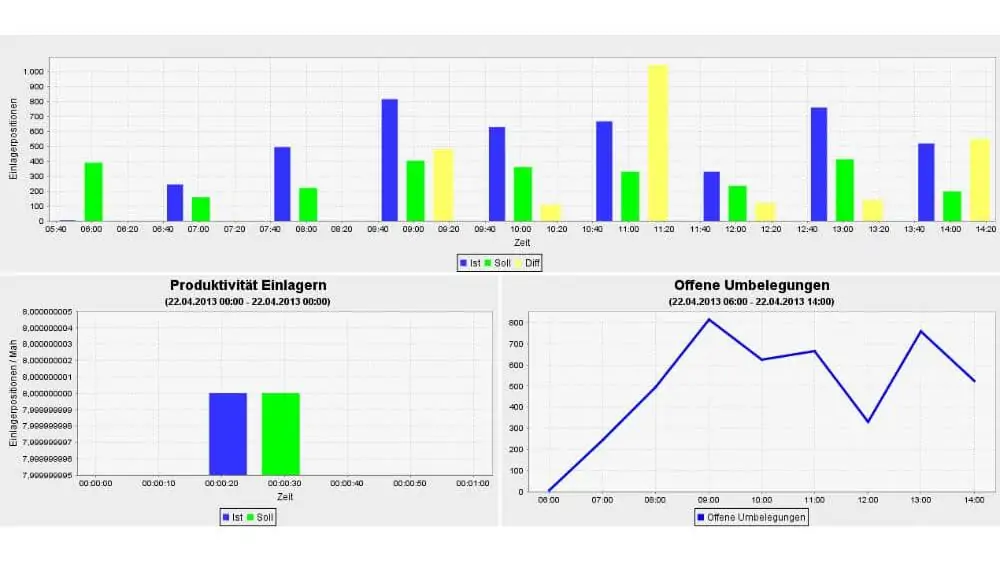Click the blue Ist legend swatch in top chart

click(463, 263)
